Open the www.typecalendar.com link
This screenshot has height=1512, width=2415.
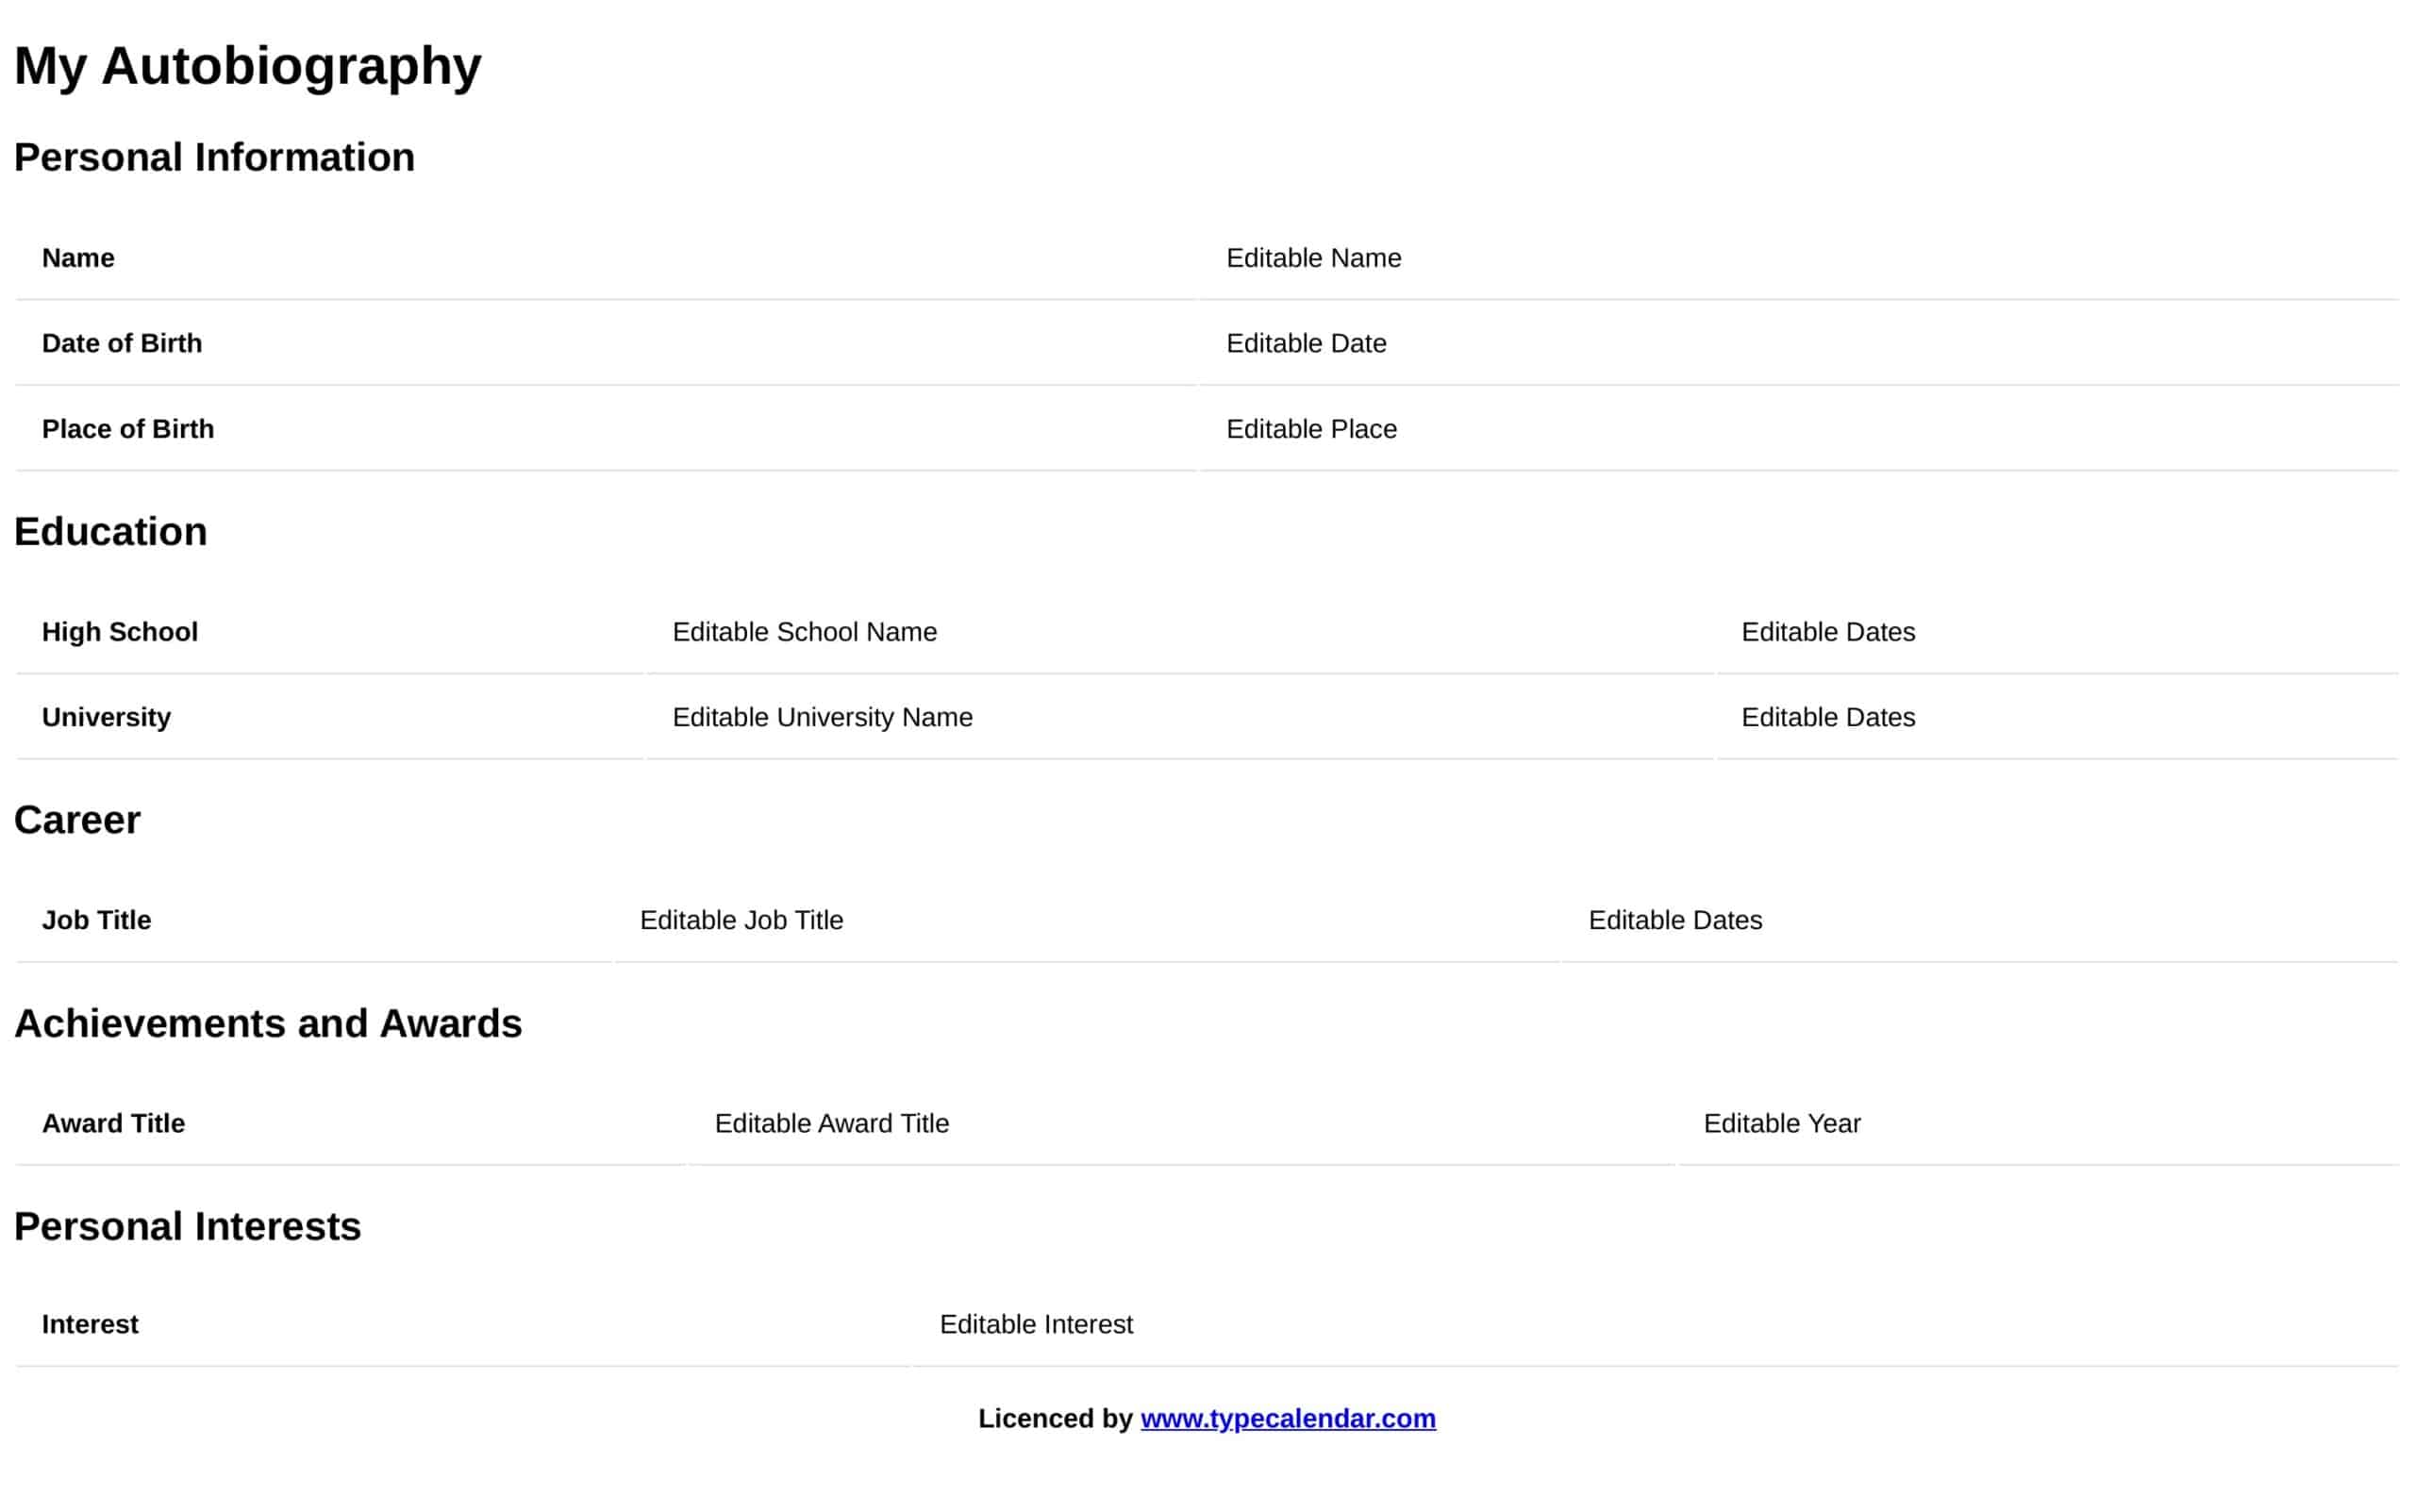point(1287,1418)
